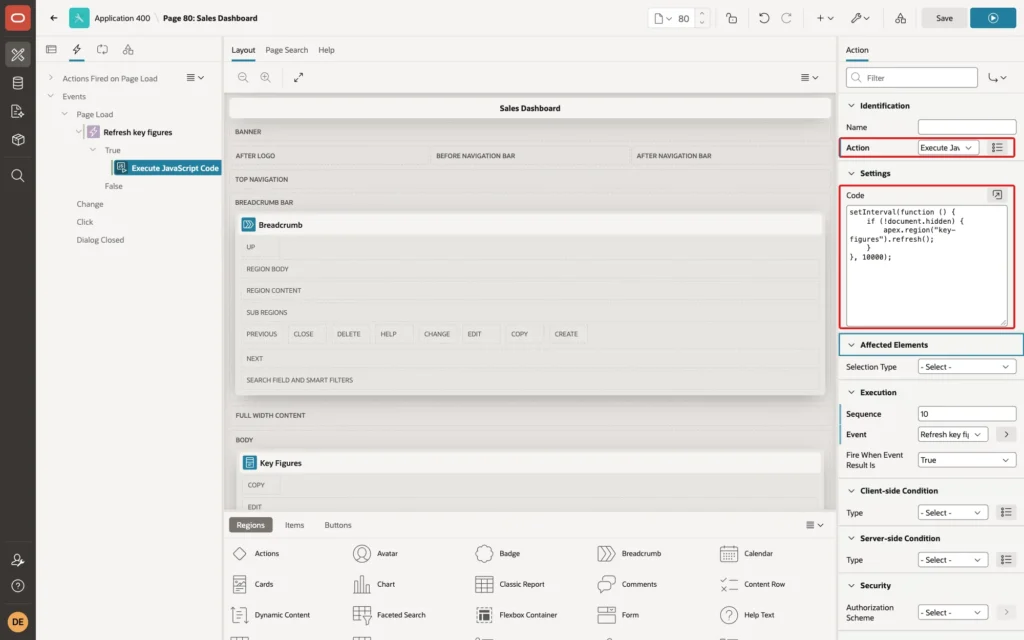
Task: Click the page number increment stepper
Action: 701,14
